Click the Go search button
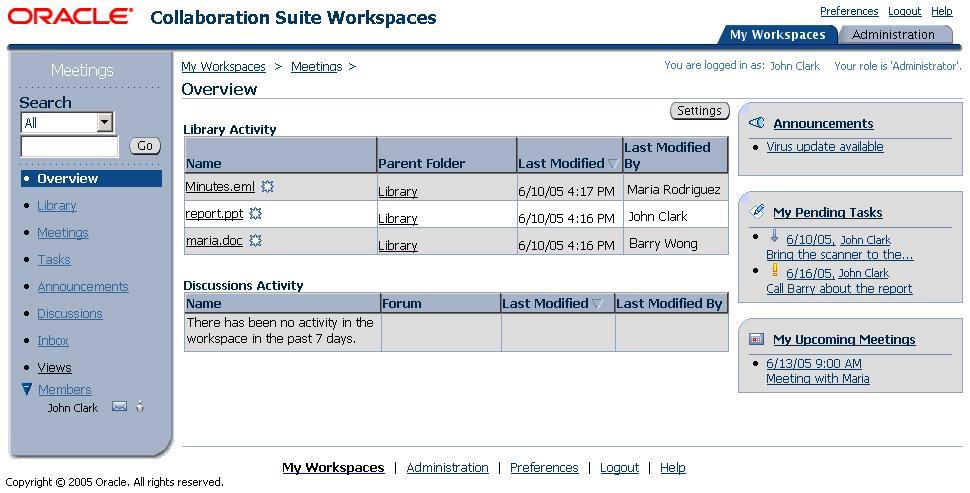Viewport: 970px width, 493px height. point(145,146)
